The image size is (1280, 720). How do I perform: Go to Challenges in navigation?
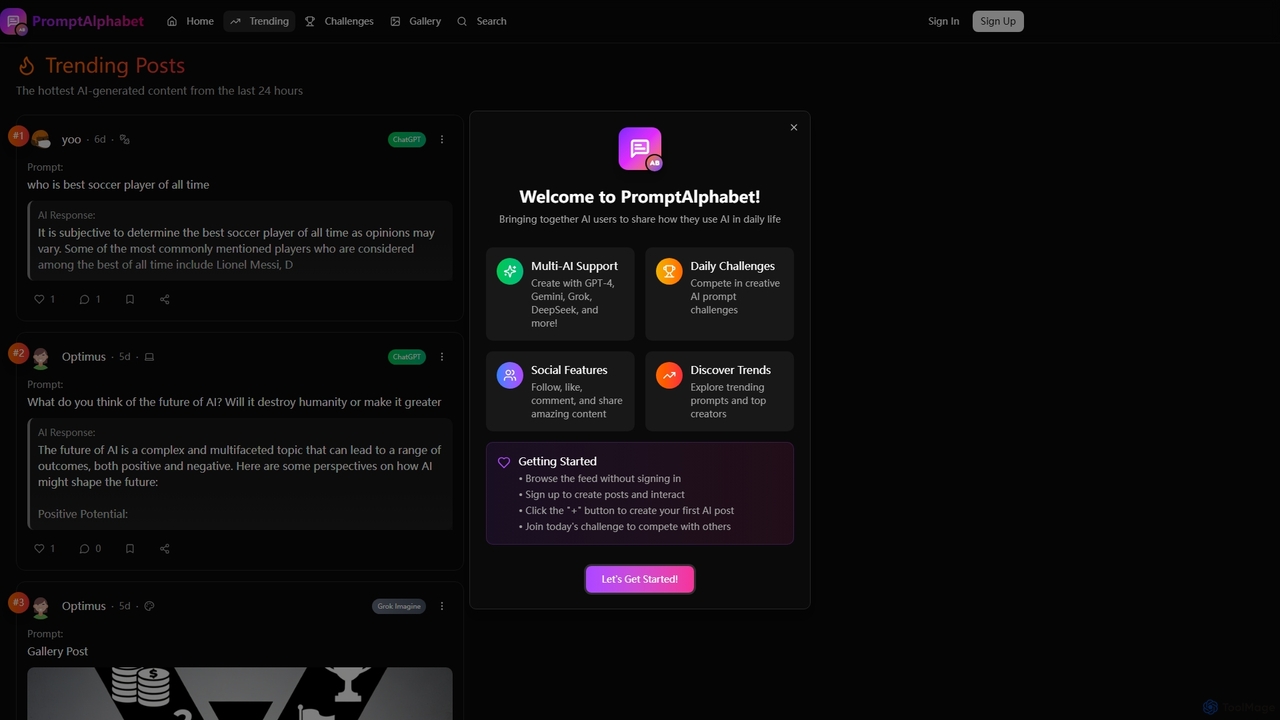339,21
